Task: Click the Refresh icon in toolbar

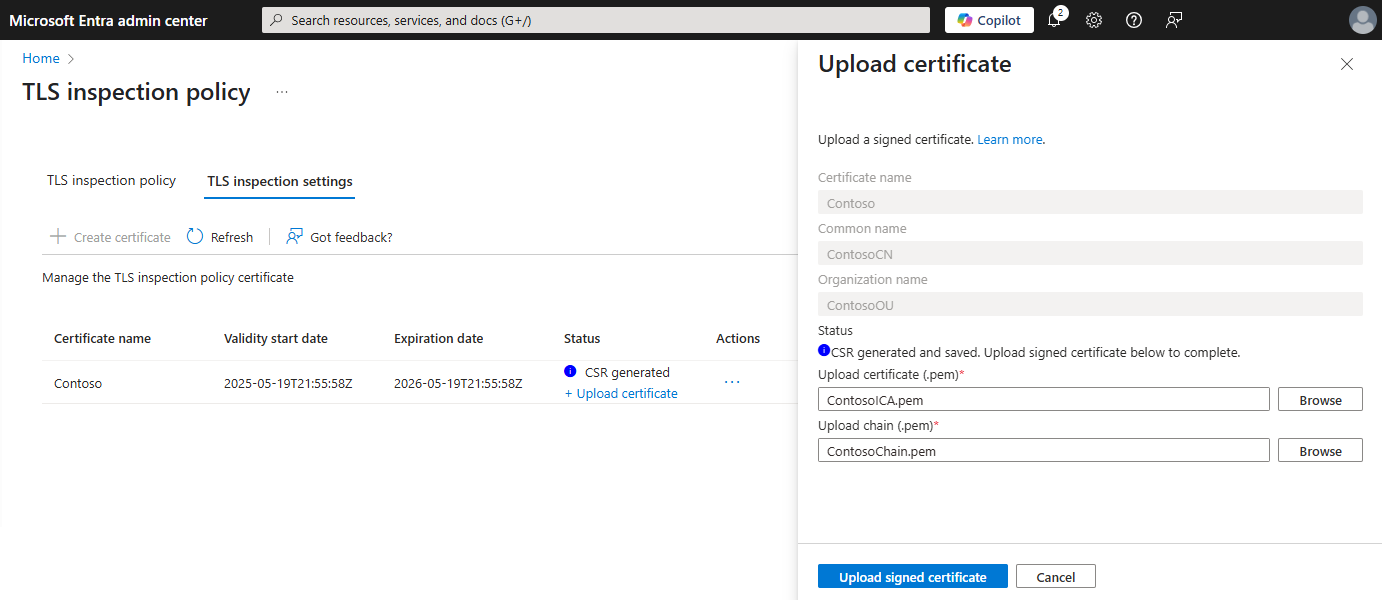Action: [196, 237]
